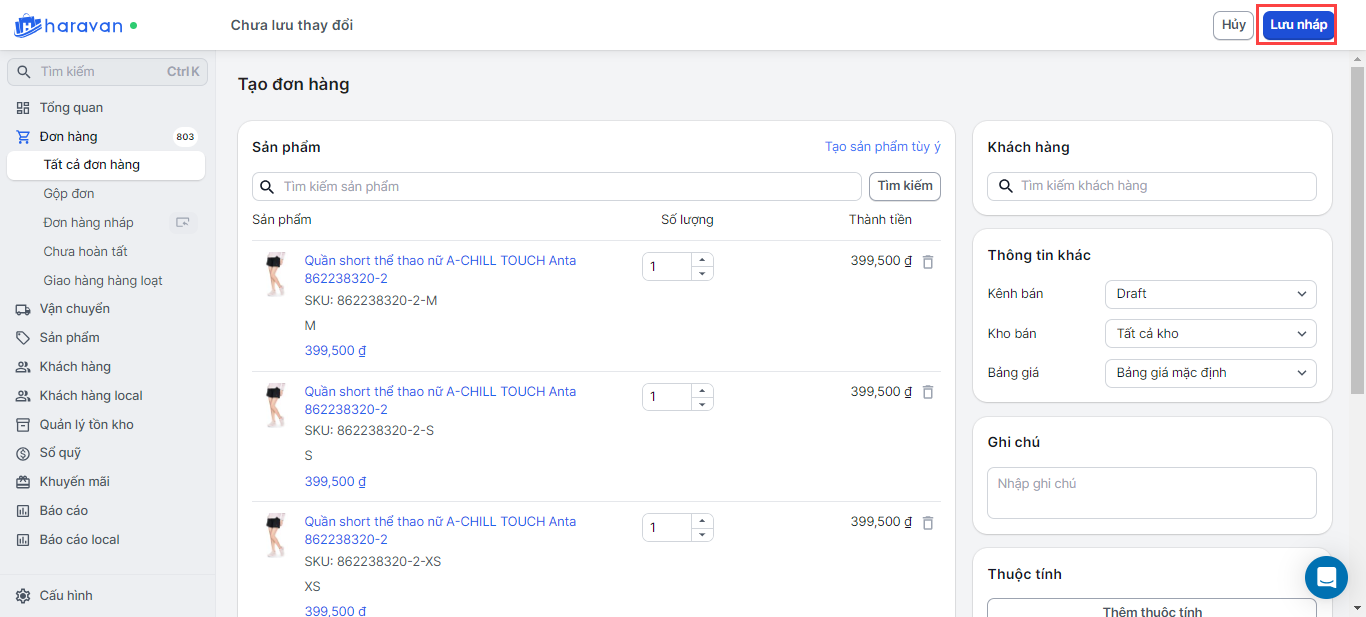Screen dimensions: 1366x617
Task: Click the Lưu nháp button
Action: pos(1298,25)
